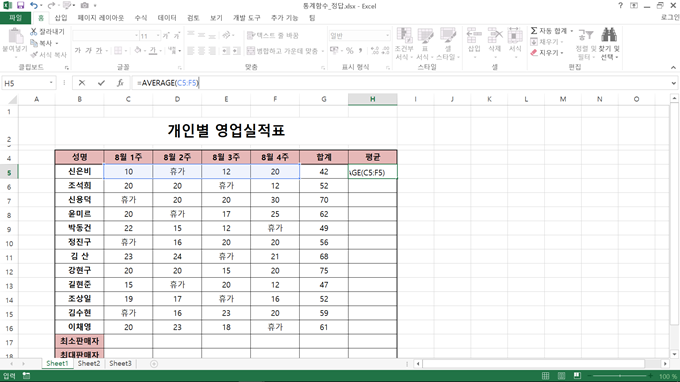Click the 로그인 sign-in link

point(670,17)
